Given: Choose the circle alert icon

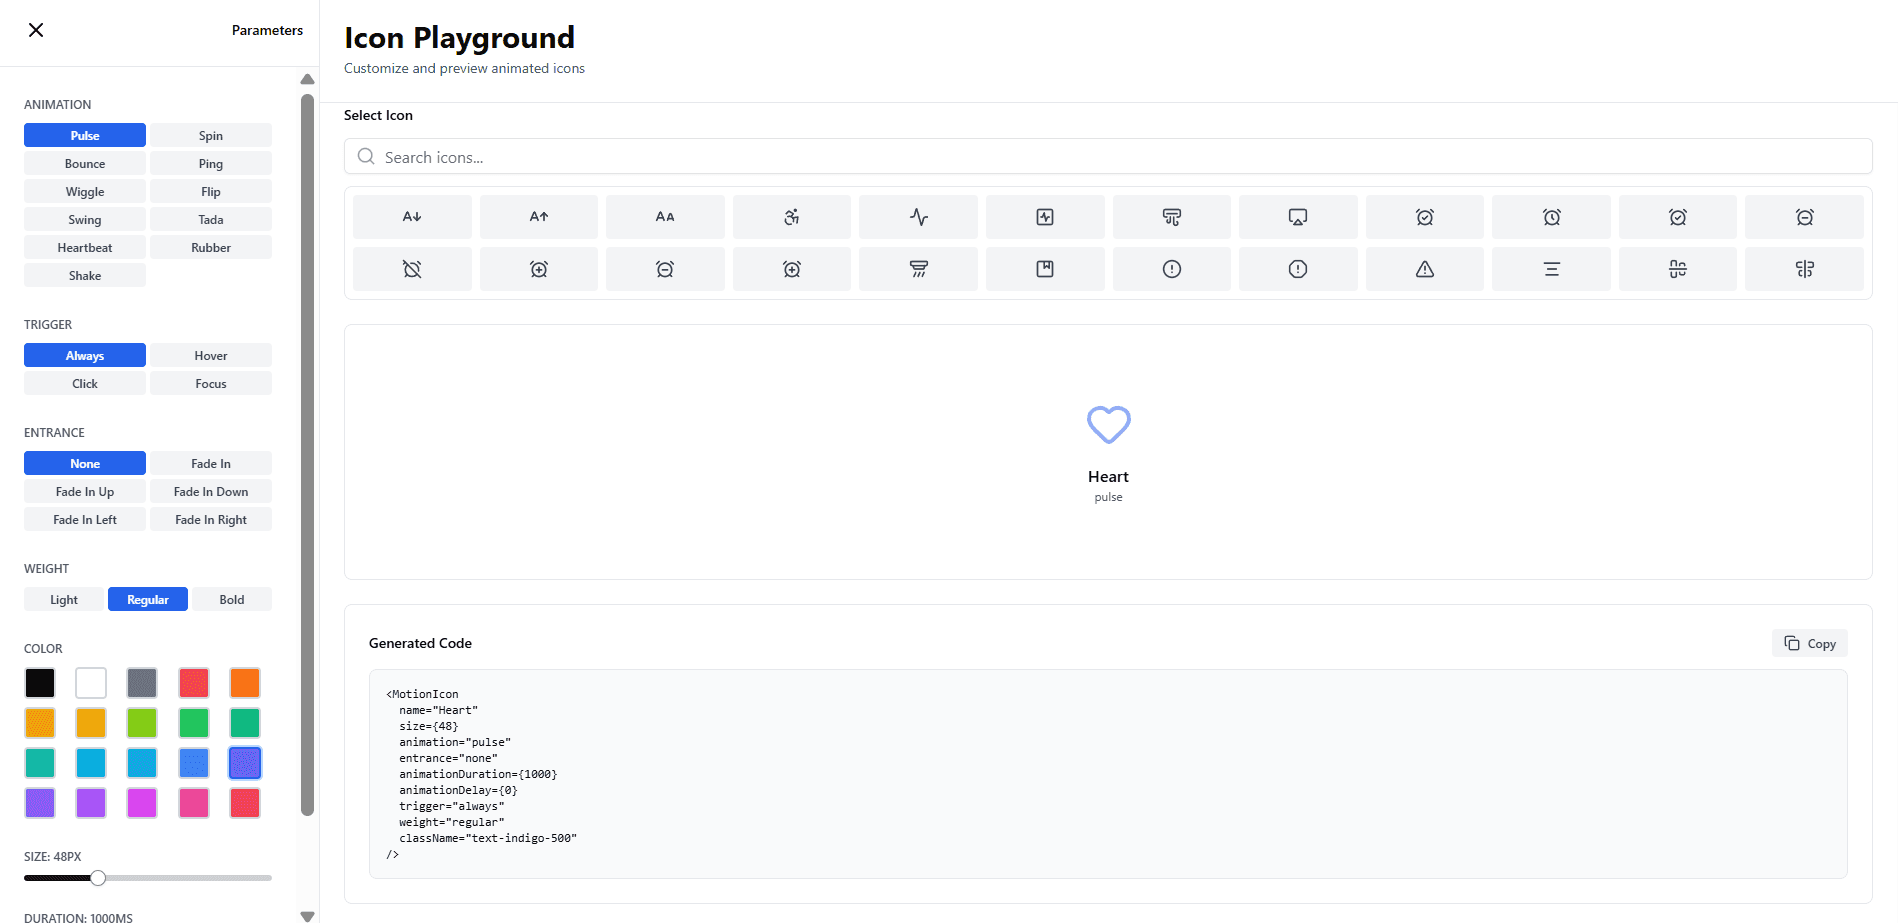Looking at the screenshot, I should click(x=1172, y=268).
